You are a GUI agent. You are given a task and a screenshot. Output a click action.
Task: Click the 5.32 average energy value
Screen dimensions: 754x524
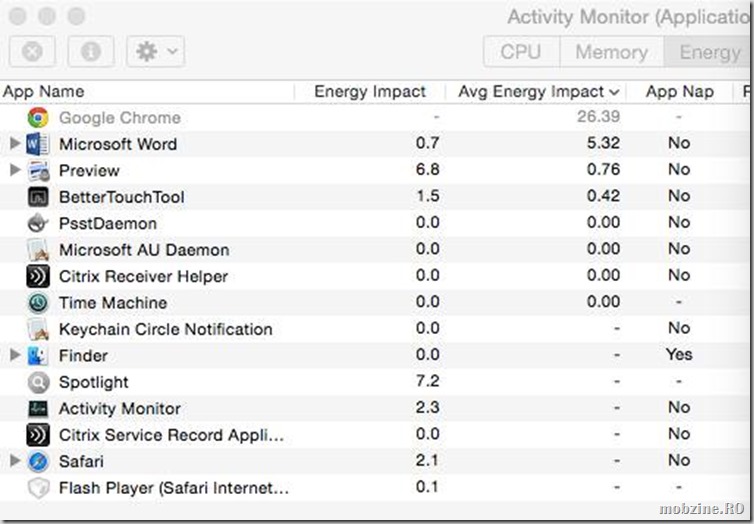603,143
